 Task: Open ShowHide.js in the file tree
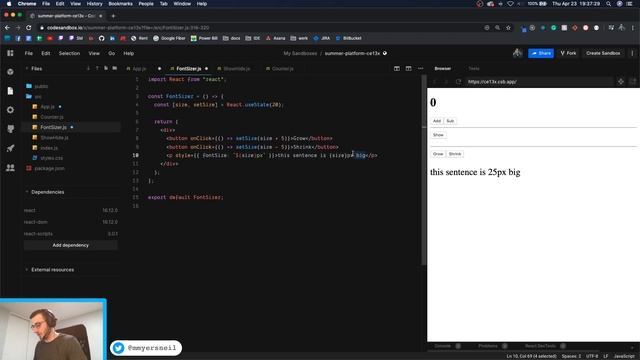click(54, 138)
